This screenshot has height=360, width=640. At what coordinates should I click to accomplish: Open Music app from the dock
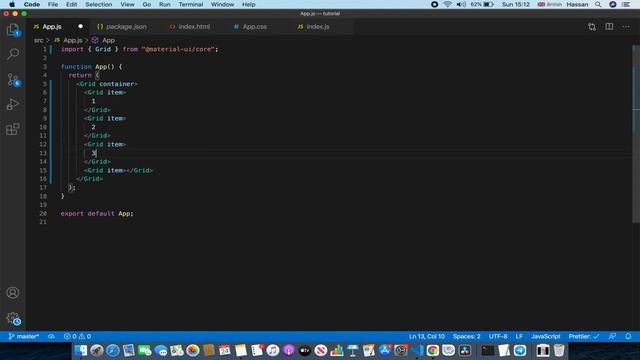pyautogui.click(x=273, y=351)
